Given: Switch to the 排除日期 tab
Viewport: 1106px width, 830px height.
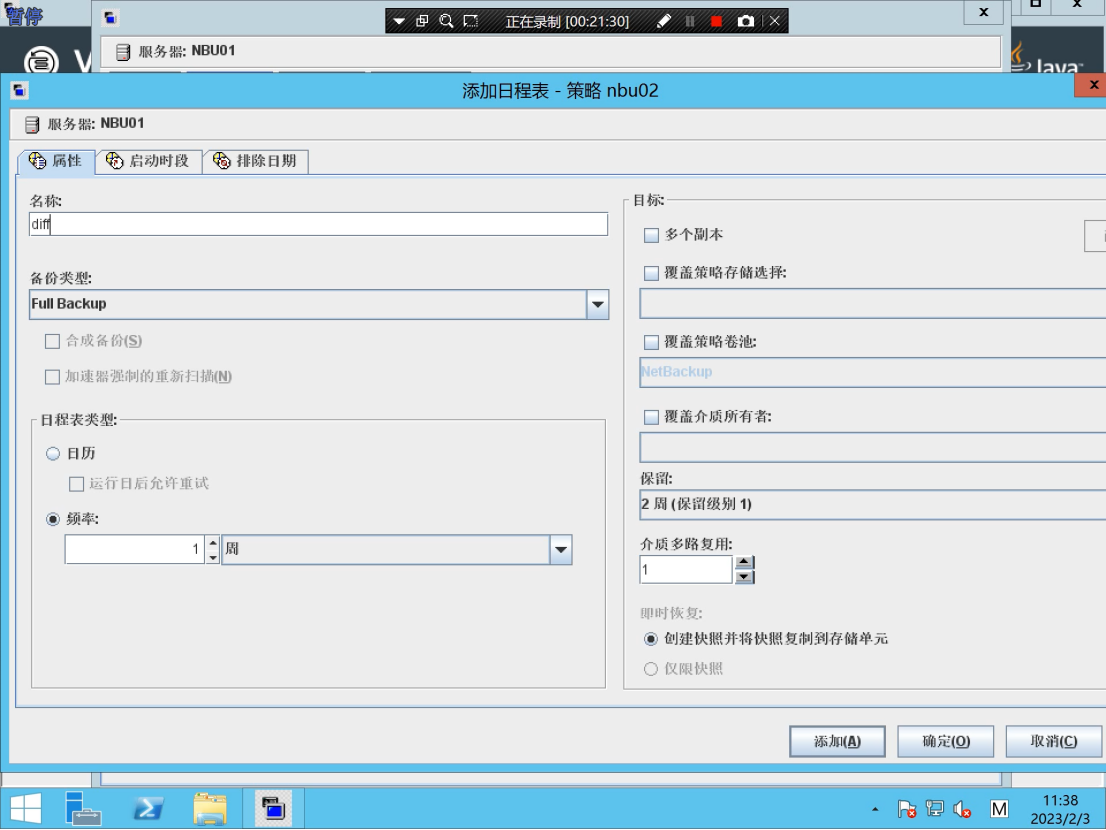Looking at the screenshot, I should tap(256, 161).
